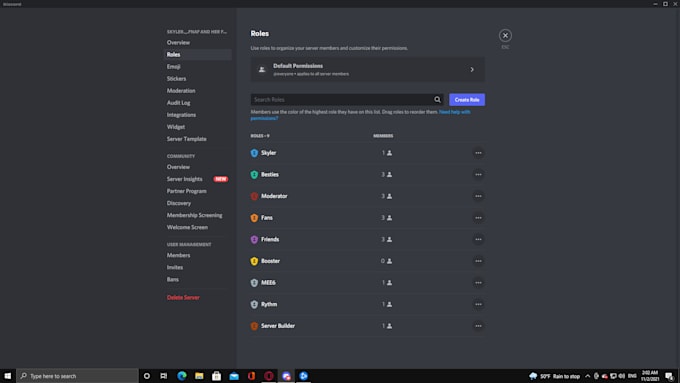This screenshot has width=680, height=383.
Task: Open more options for Rythm role
Action: click(x=478, y=304)
